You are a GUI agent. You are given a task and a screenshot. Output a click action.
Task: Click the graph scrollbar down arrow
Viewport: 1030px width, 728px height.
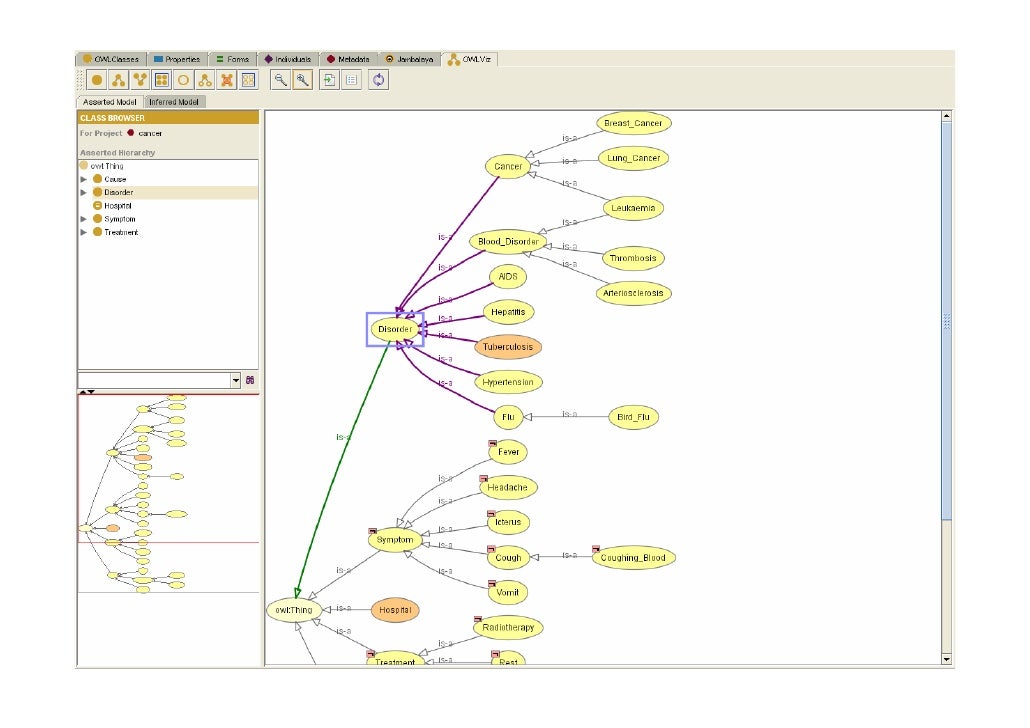pyautogui.click(x=947, y=659)
